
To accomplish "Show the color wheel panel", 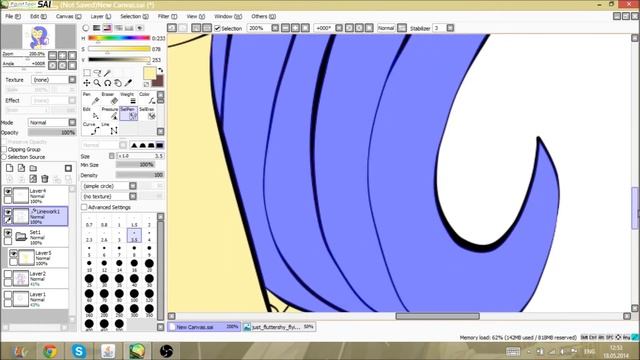I will [x=86, y=28].
